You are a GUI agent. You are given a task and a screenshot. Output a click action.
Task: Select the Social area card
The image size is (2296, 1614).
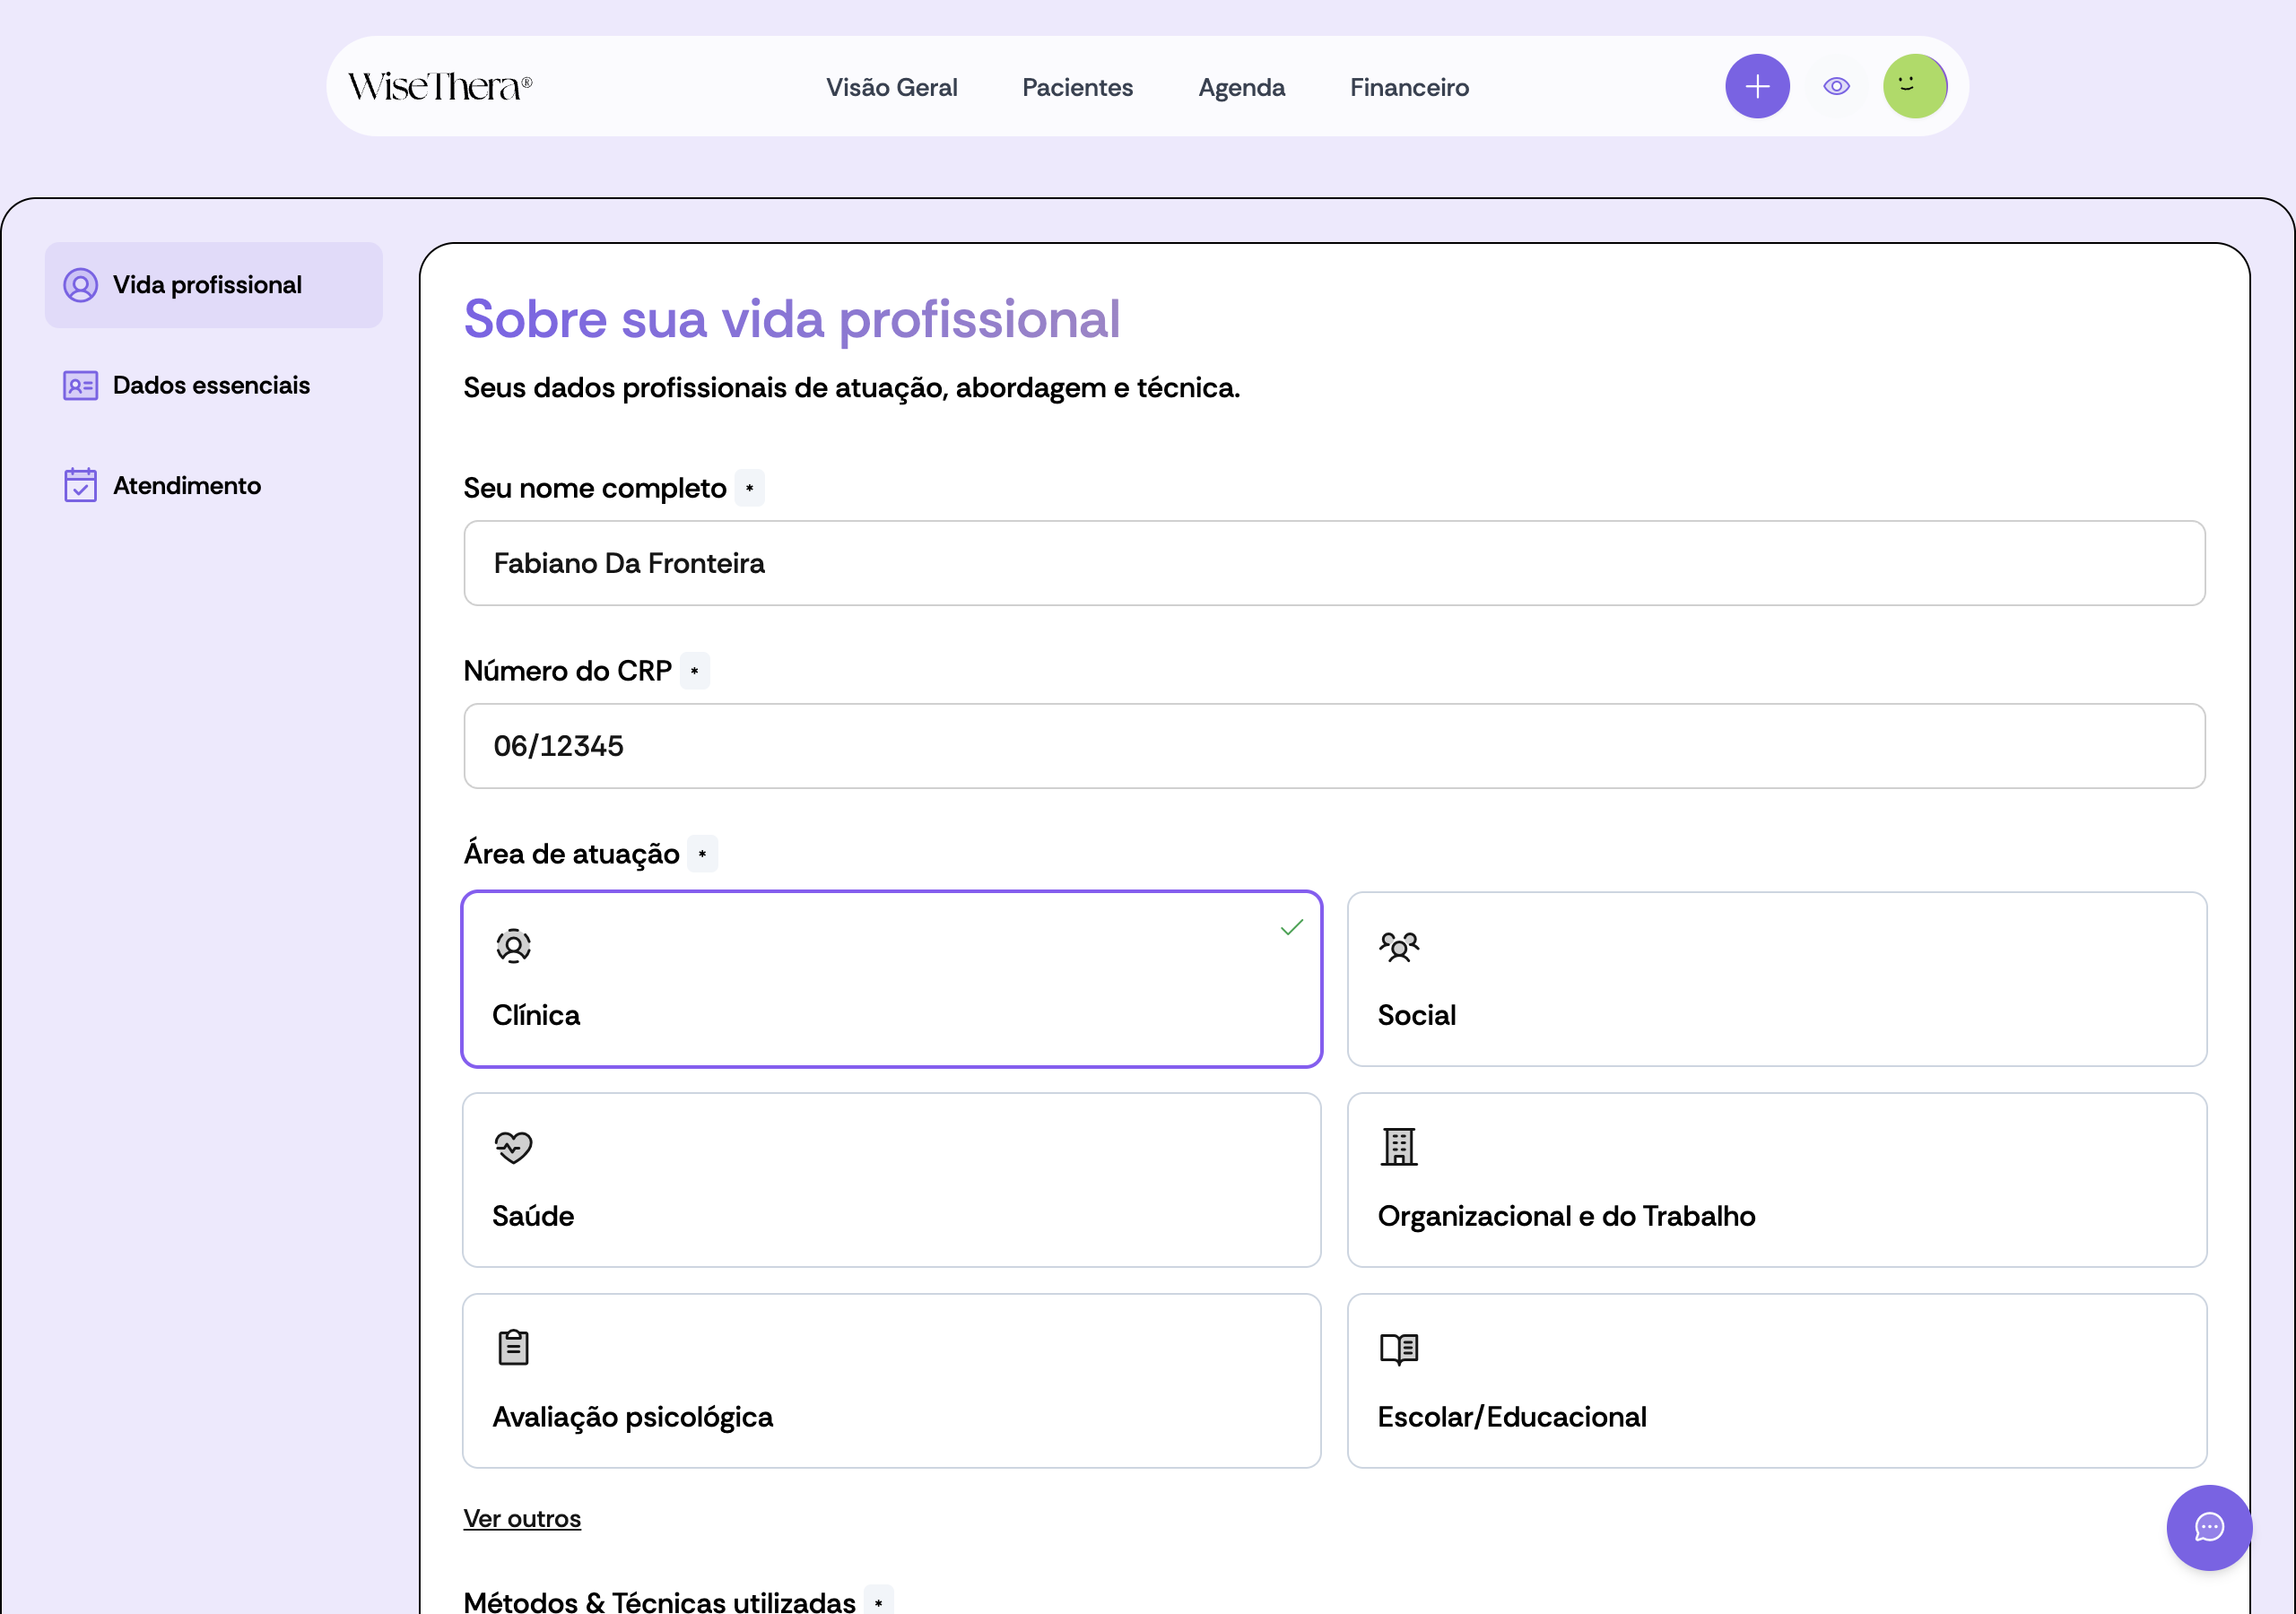(1777, 979)
